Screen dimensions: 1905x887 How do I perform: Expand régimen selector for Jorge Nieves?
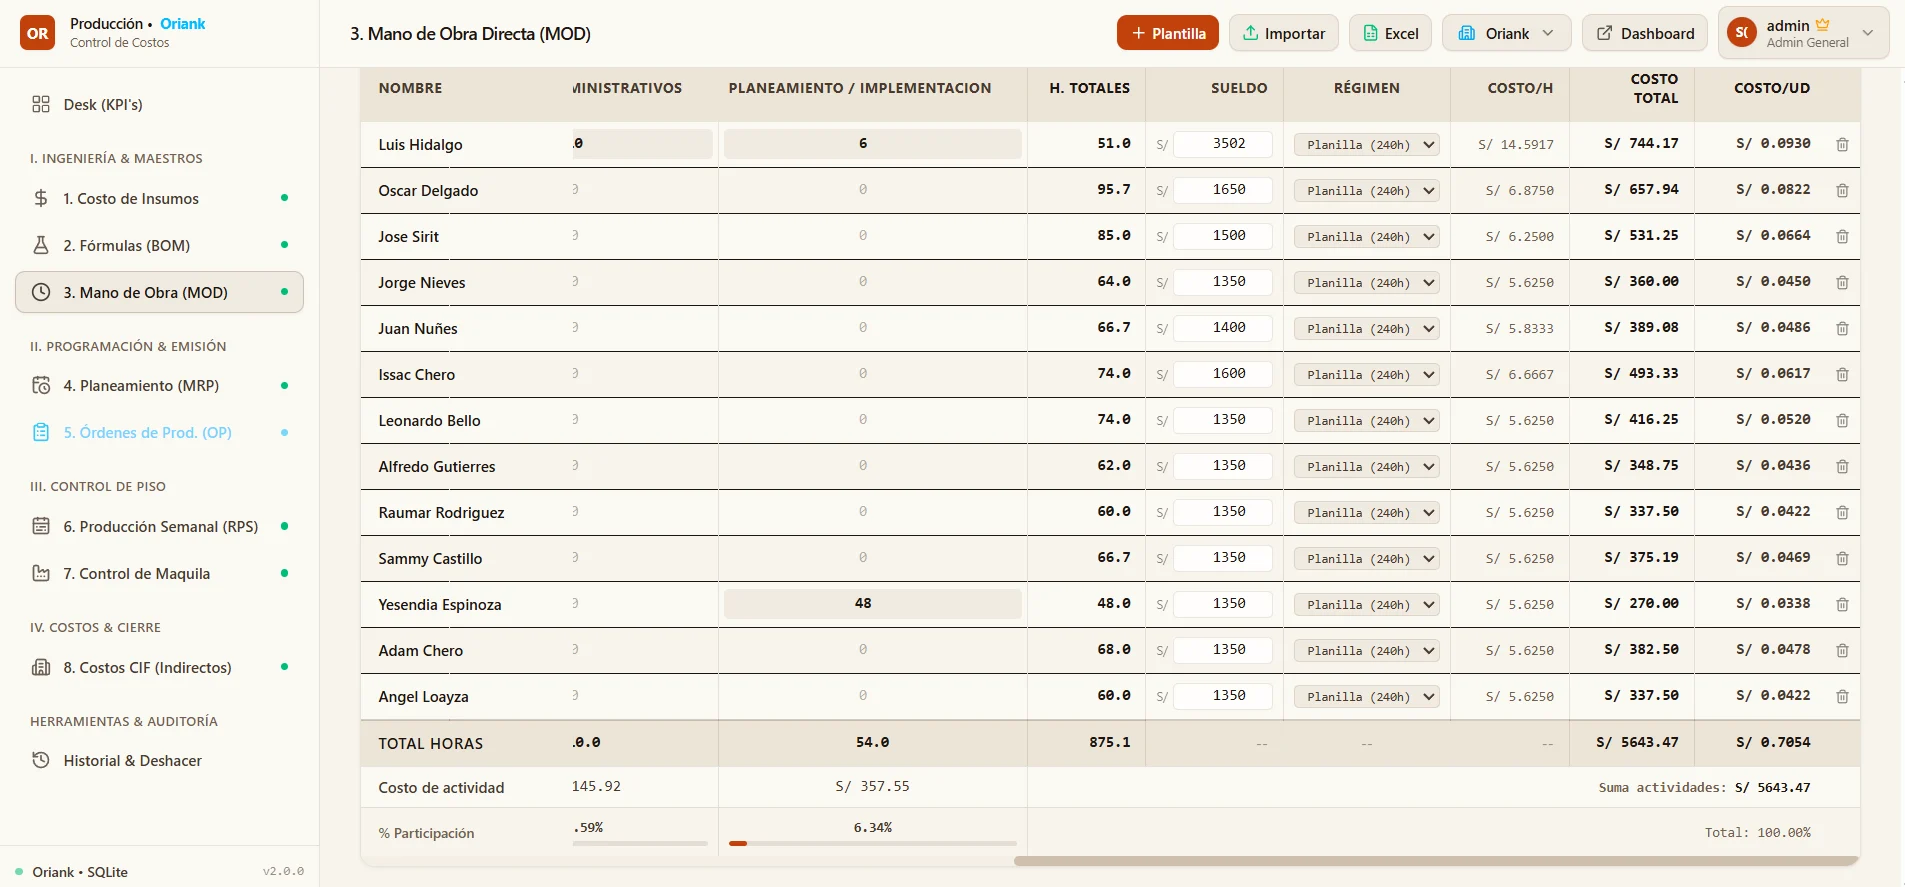click(1366, 282)
